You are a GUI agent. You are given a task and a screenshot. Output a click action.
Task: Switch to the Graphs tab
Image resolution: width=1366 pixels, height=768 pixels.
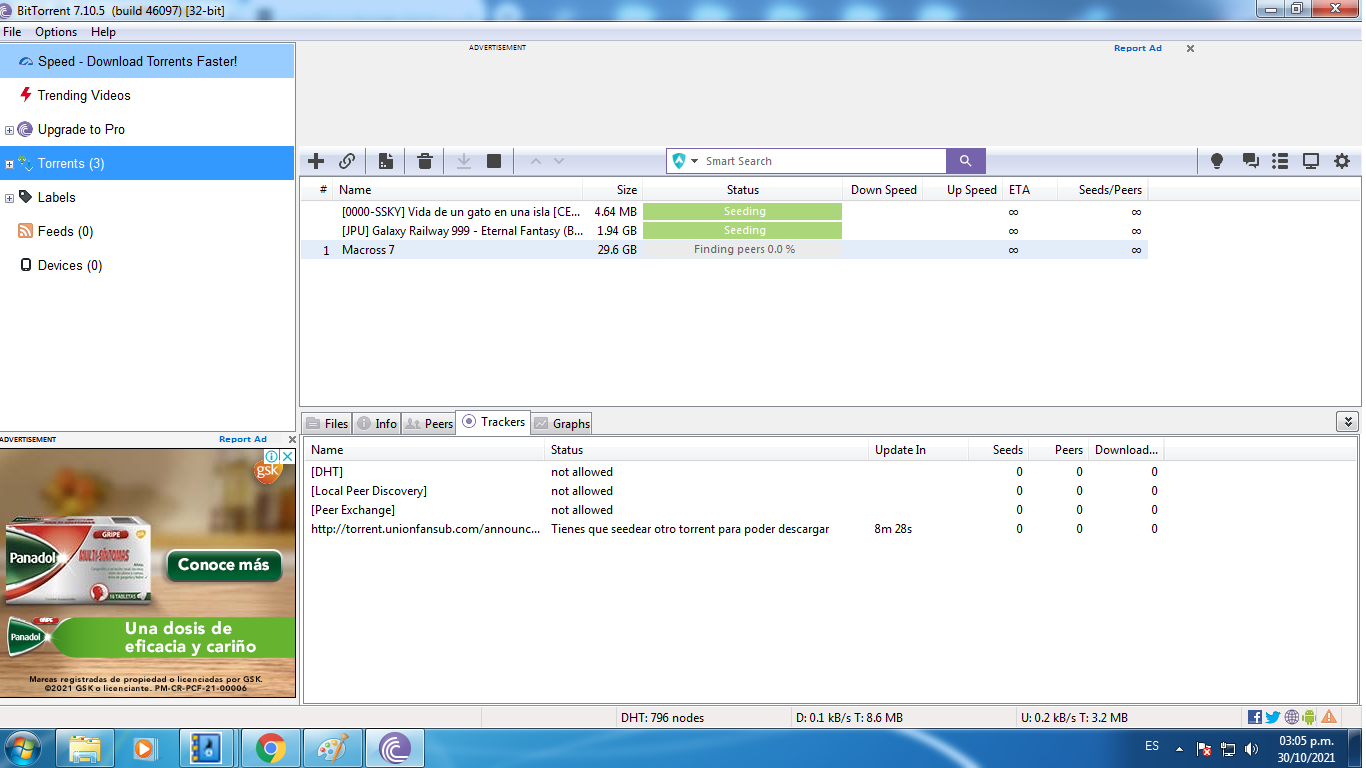562,424
